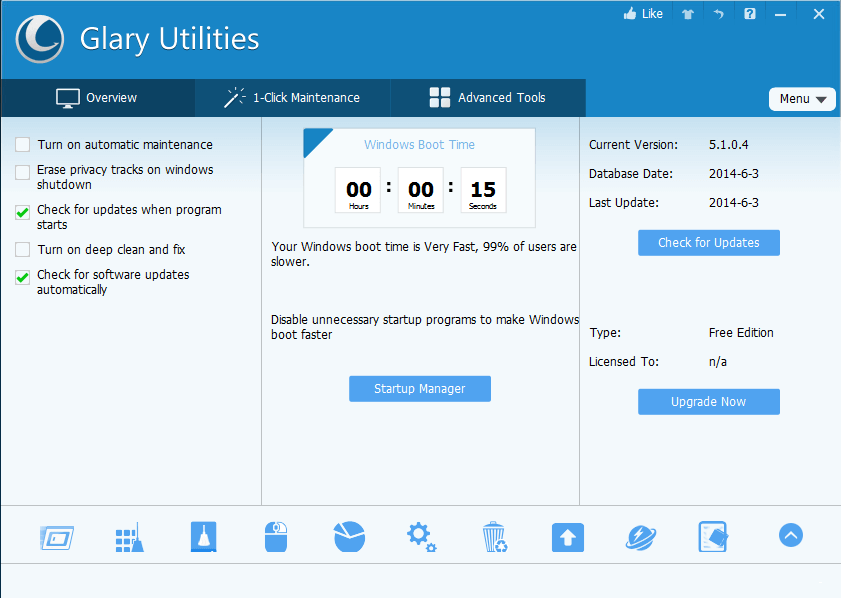This screenshot has height=598, width=841.
Task: Click the Windows Boot Time heading
Action: (419, 145)
